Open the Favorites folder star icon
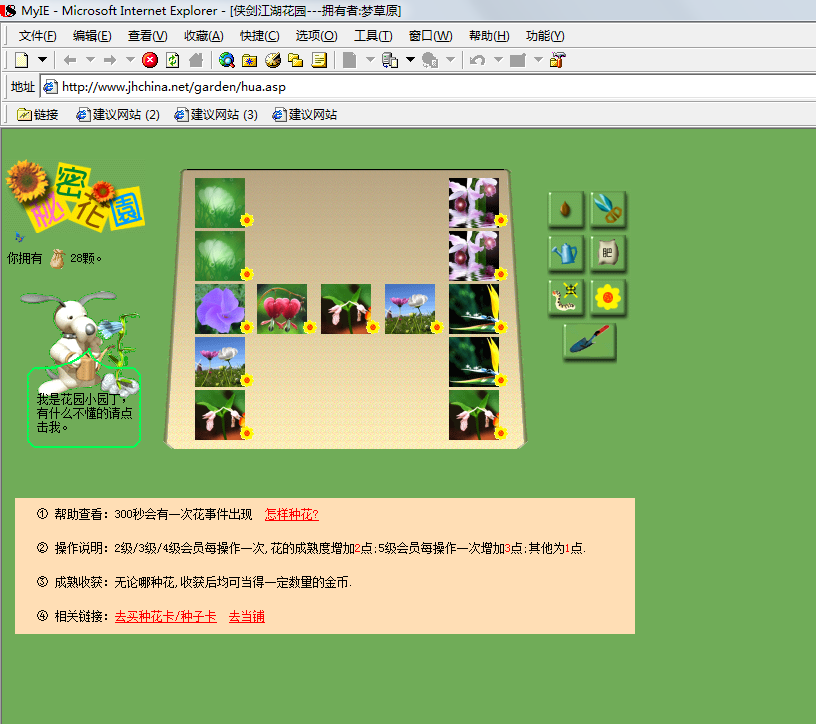 (x=250, y=60)
